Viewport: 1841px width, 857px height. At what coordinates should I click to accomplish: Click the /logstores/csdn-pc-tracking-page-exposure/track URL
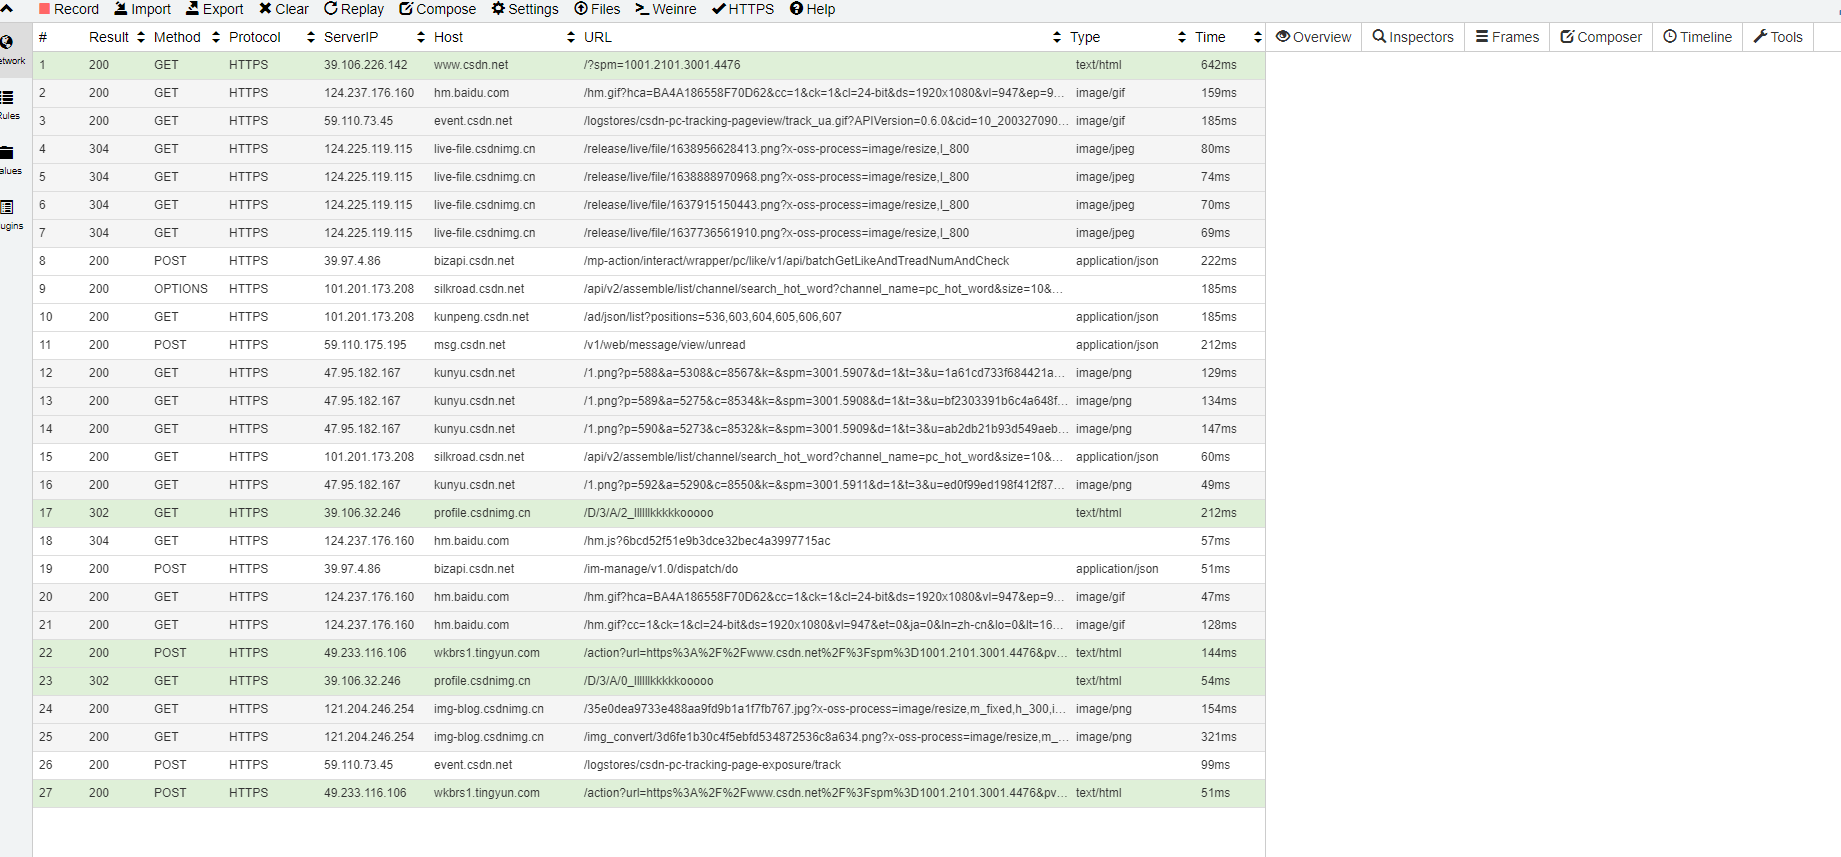click(x=713, y=765)
